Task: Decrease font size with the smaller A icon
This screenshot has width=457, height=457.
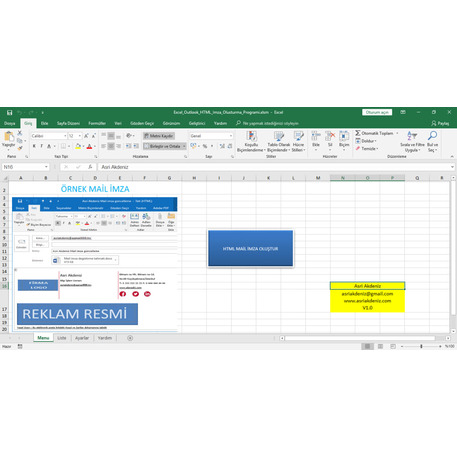Action: (x=94, y=136)
